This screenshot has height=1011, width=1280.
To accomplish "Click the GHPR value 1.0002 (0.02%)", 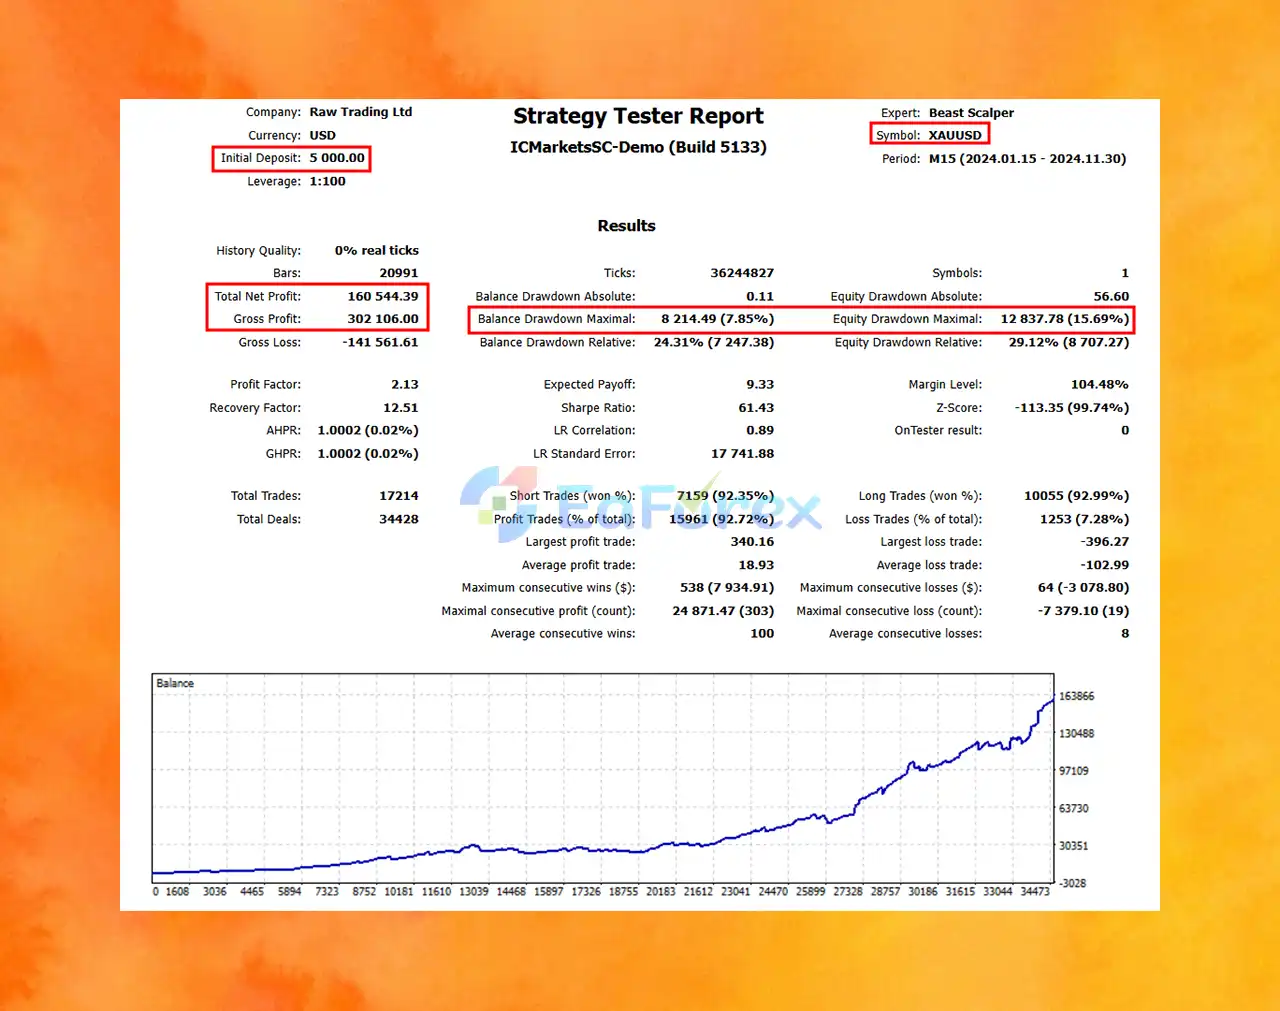I will [368, 454].
